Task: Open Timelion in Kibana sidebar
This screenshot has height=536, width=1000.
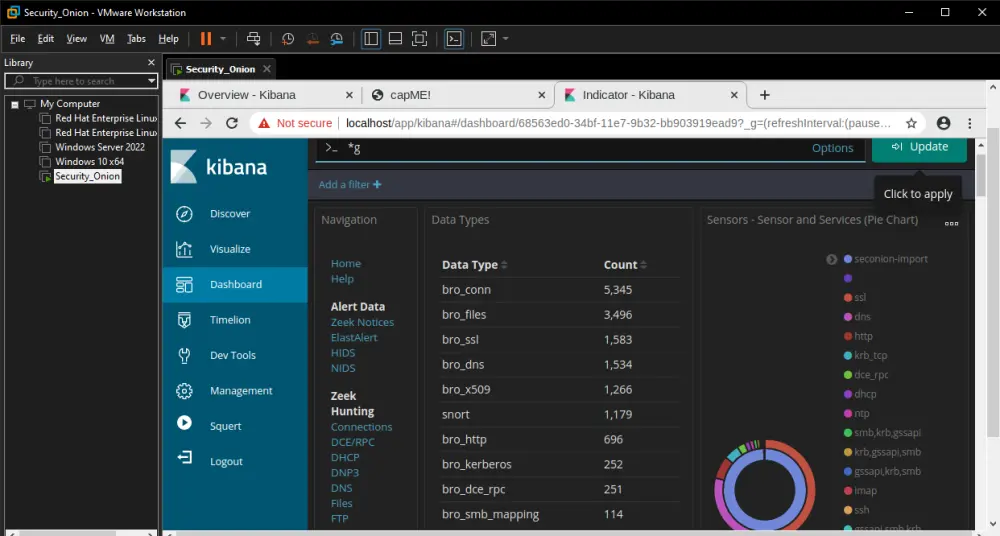Action: tap(235, 320)
